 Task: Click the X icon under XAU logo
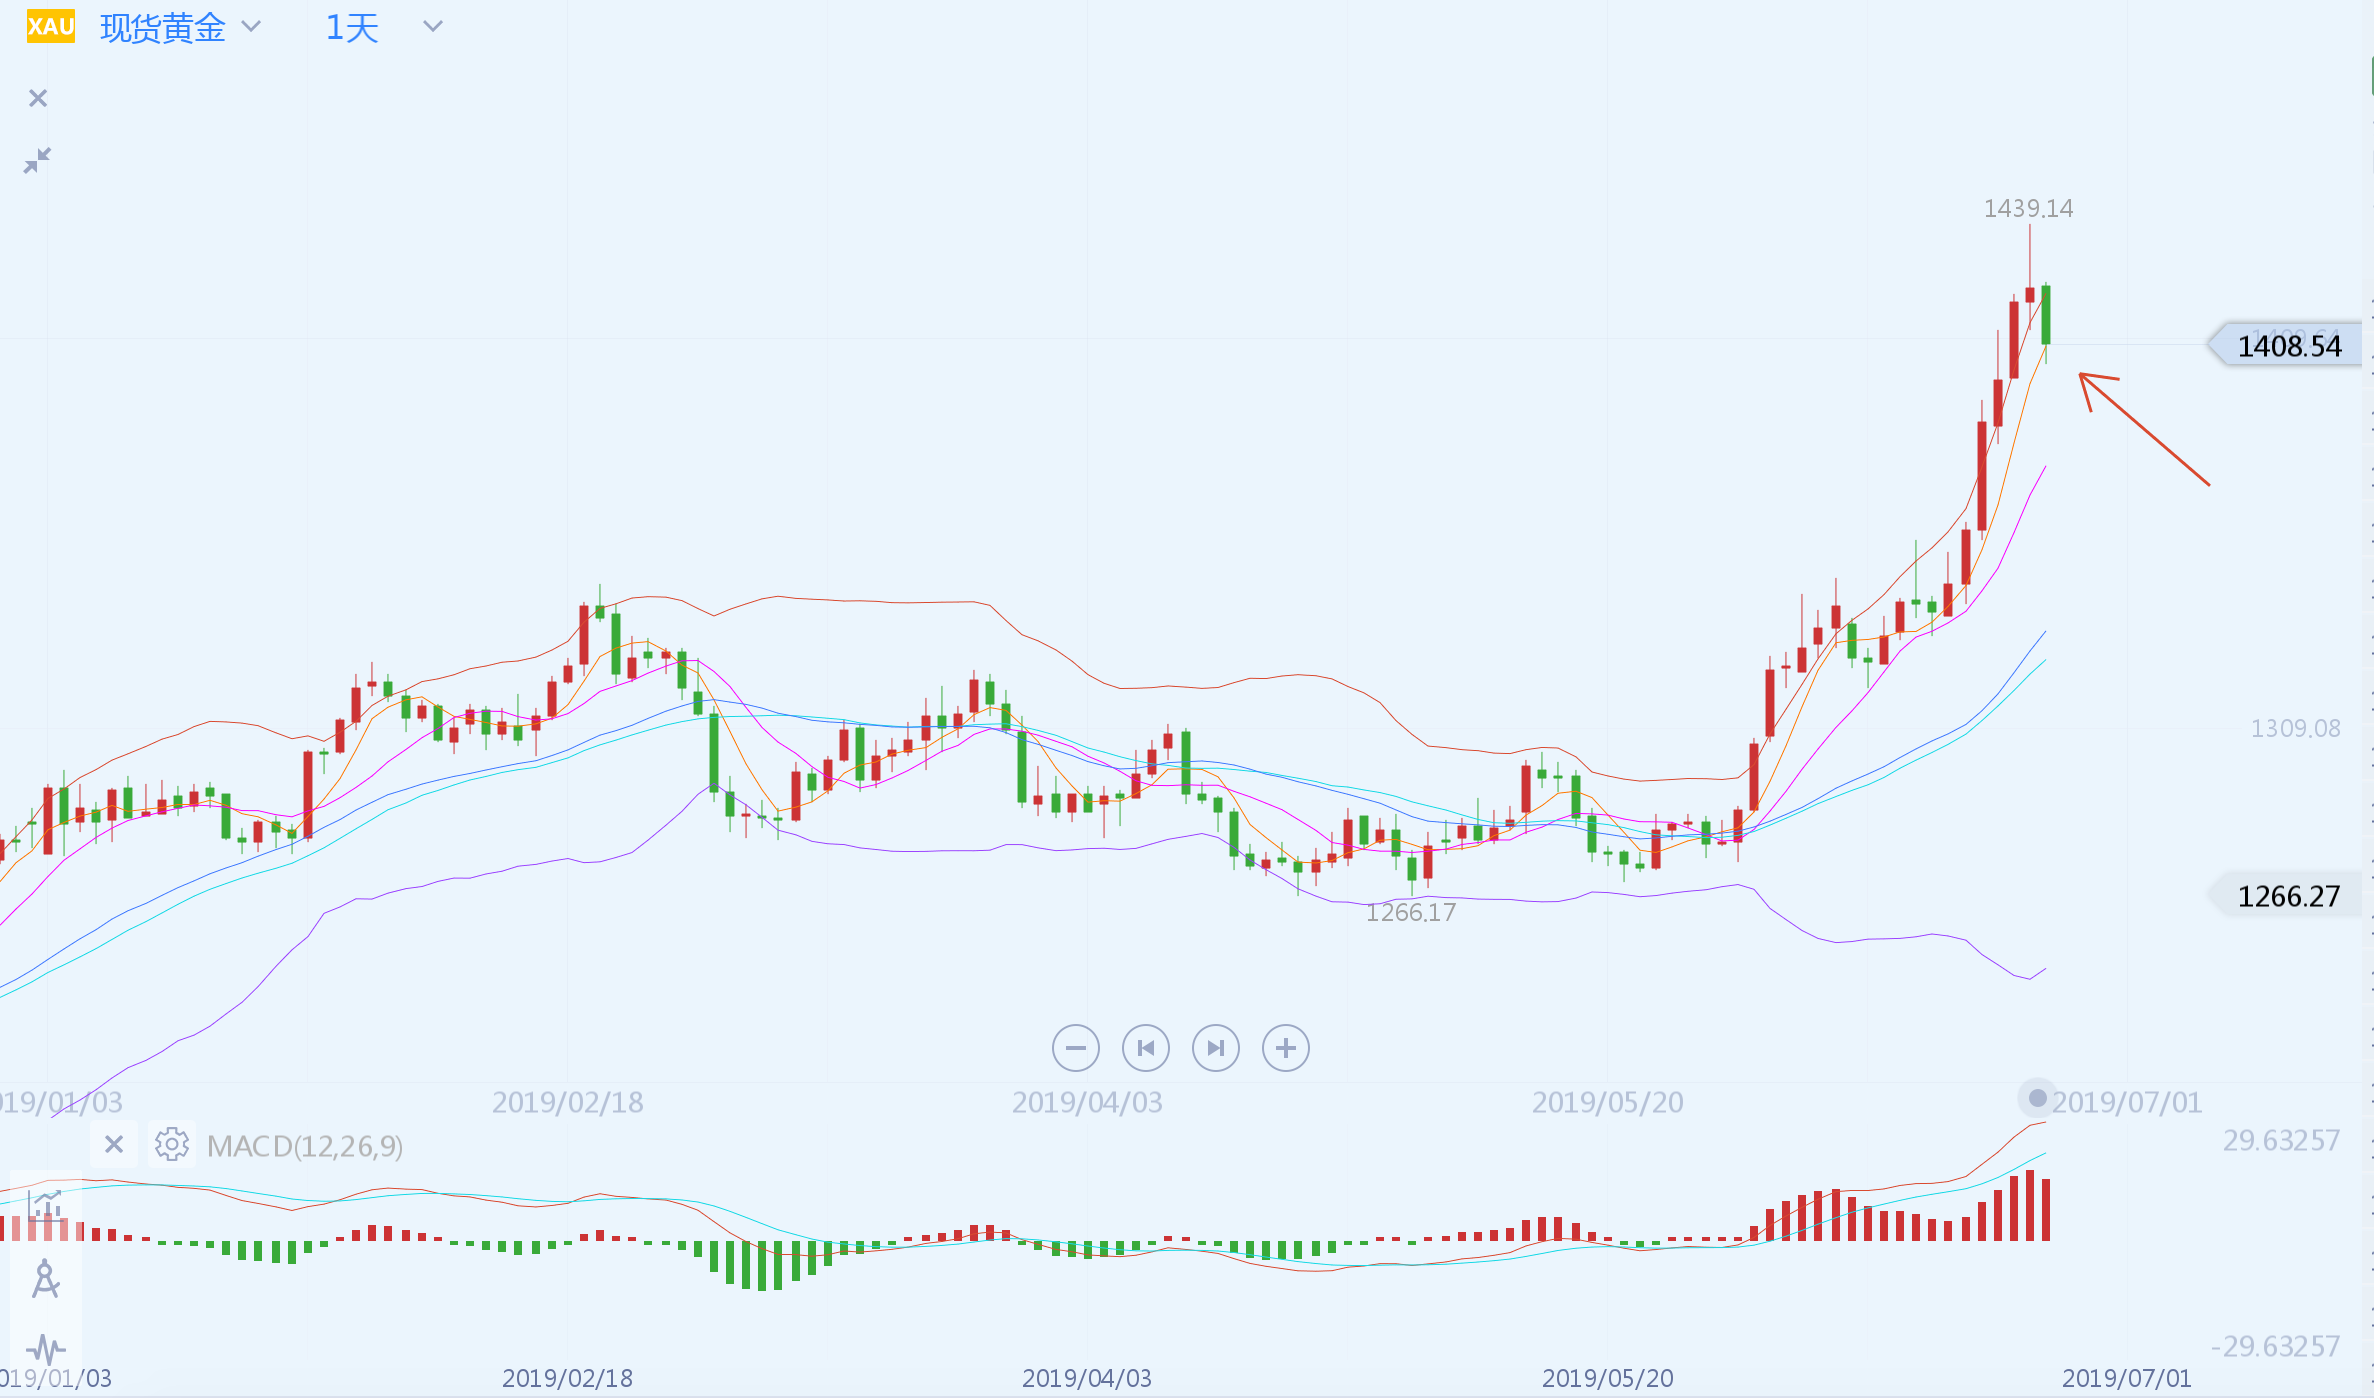click(38, 98)
